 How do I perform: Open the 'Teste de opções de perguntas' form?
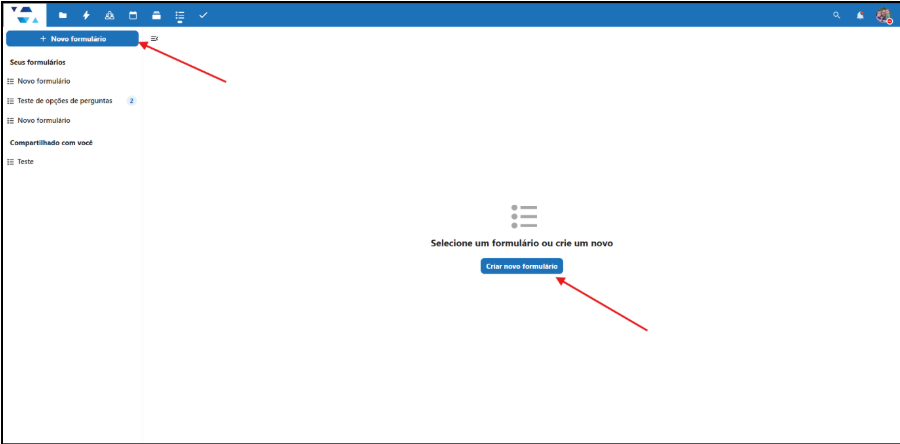coord(65,101)
